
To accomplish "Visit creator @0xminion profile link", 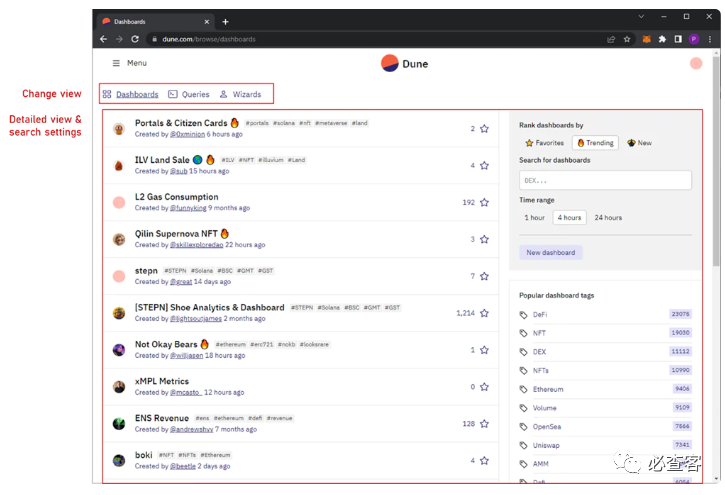I will click(x=187, y=134).
